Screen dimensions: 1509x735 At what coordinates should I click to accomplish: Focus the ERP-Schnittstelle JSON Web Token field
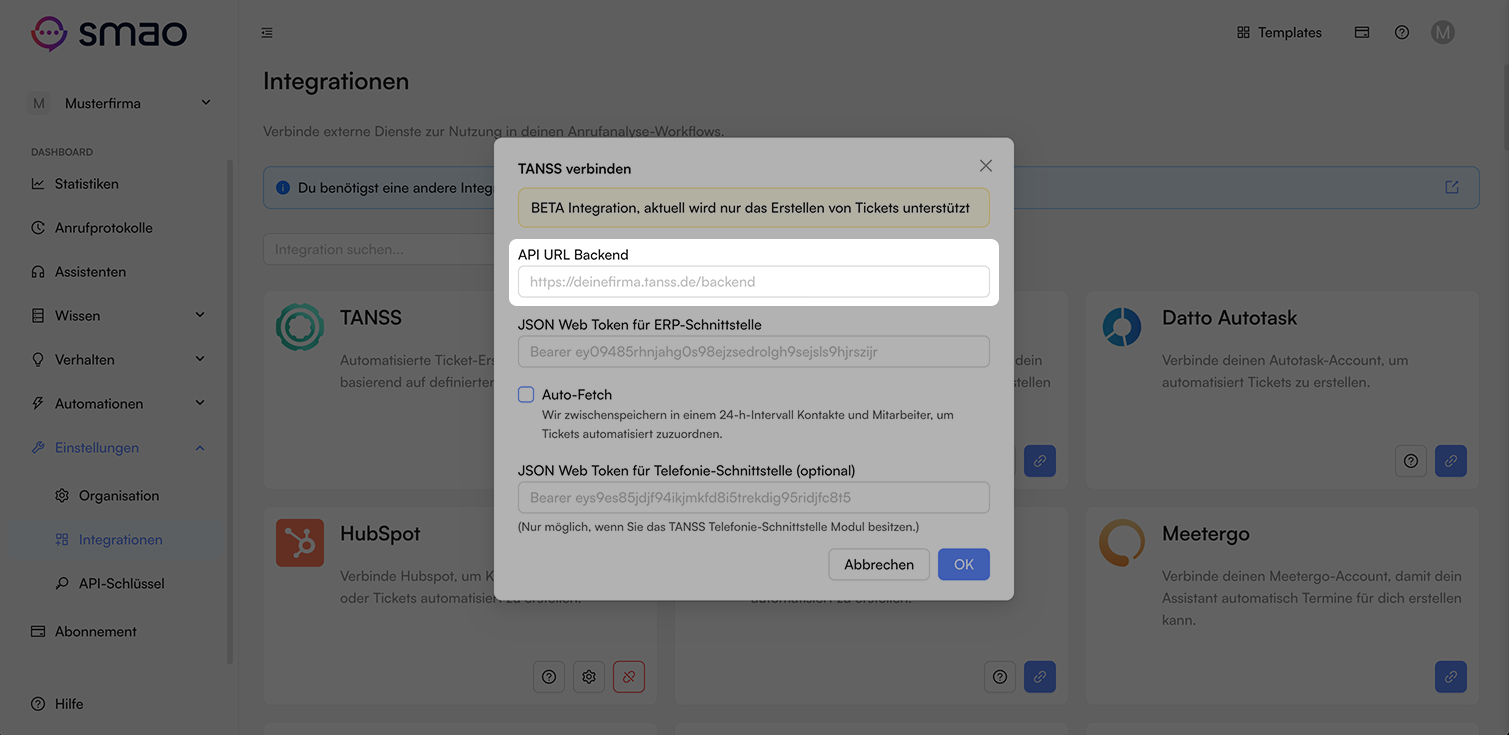tap(754, 352)
